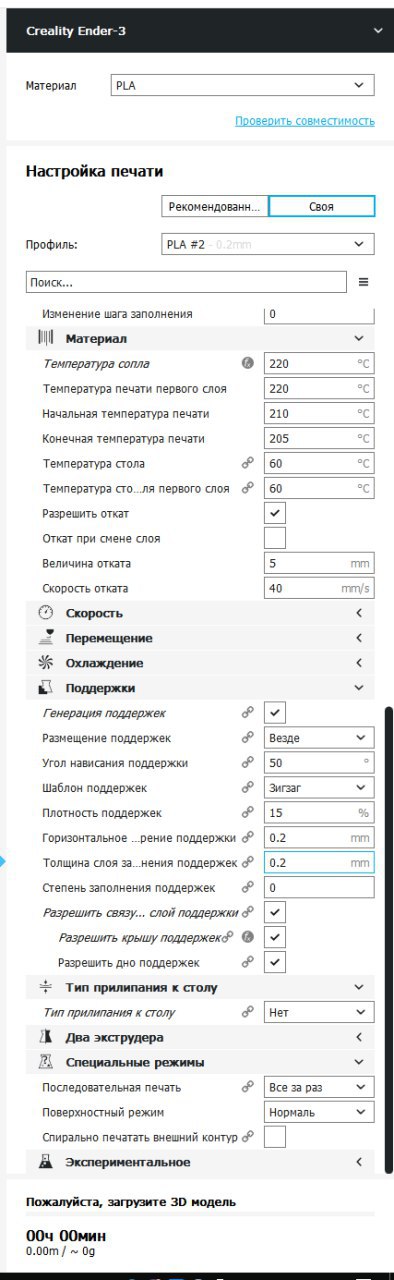Toggle Разрешить связу... слой поддержки checkbox

pos(275,912)
